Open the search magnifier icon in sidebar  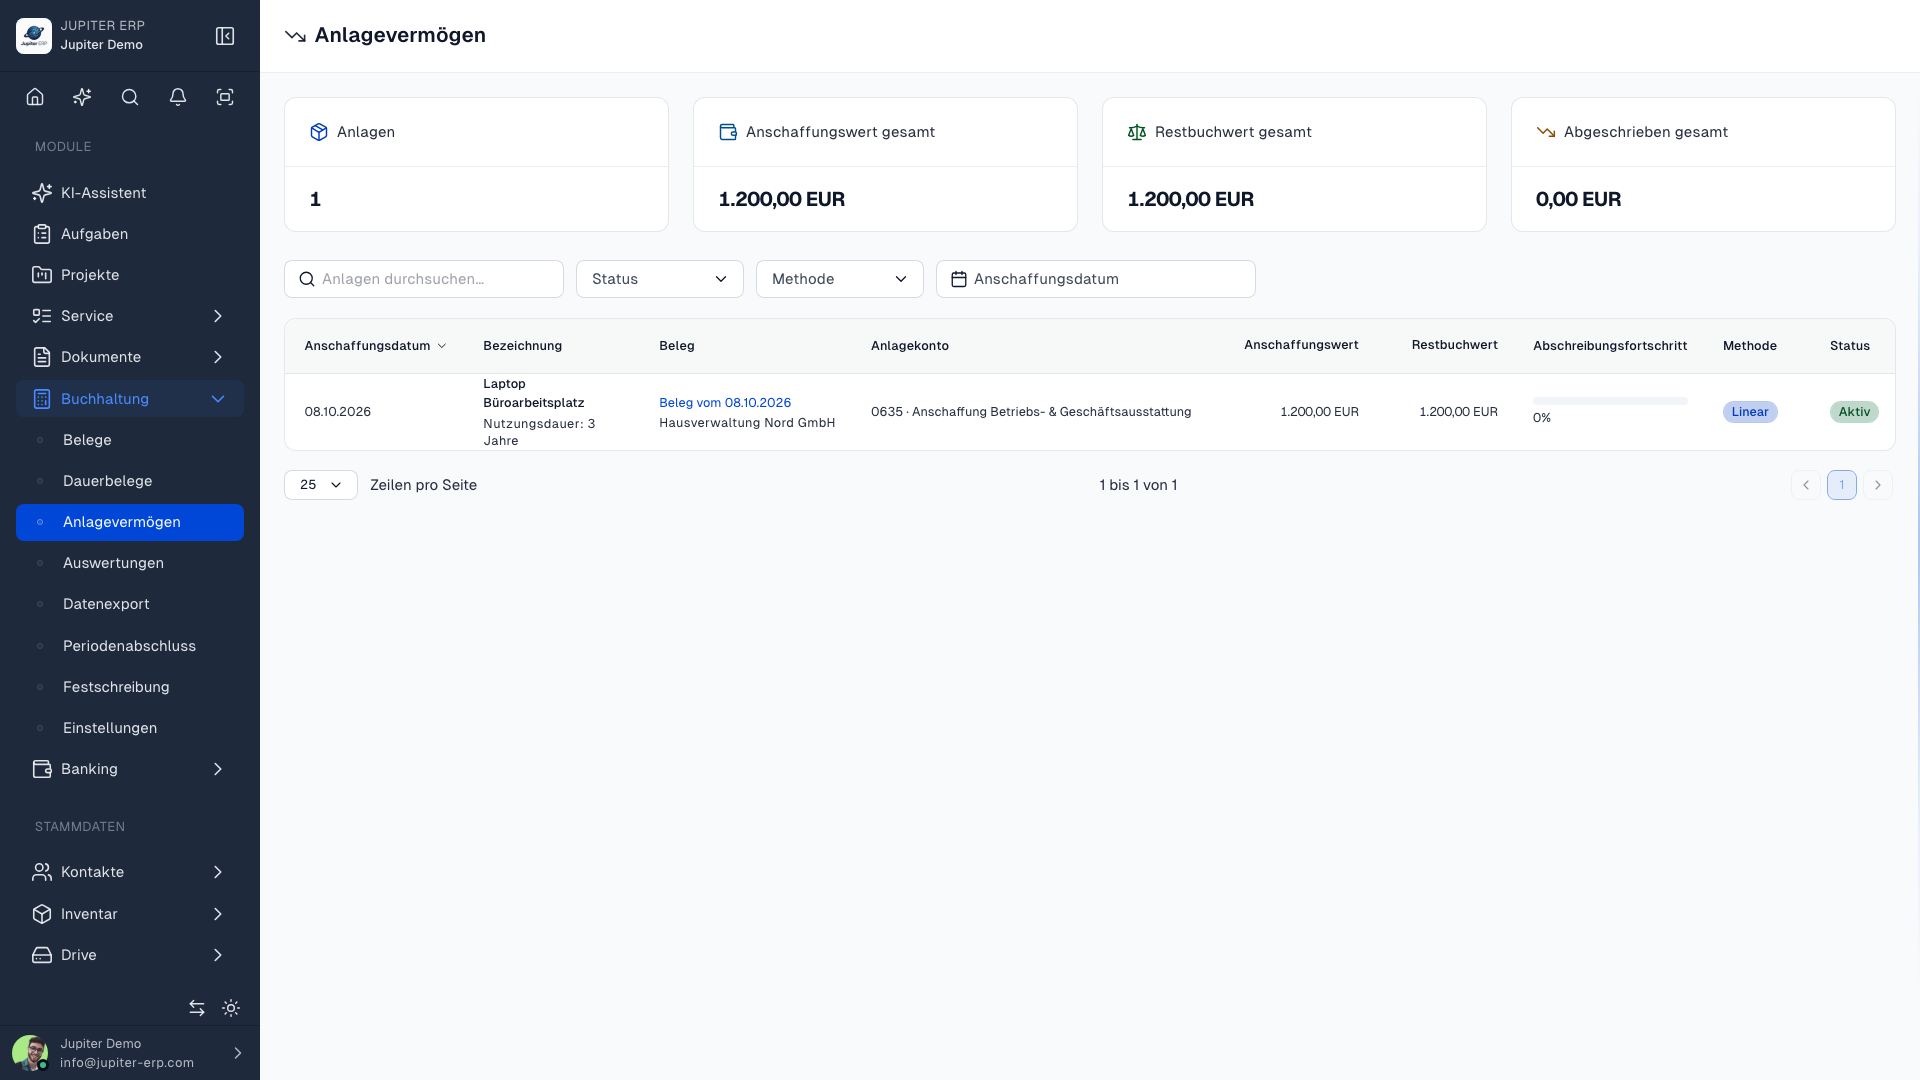pos(130,97)
